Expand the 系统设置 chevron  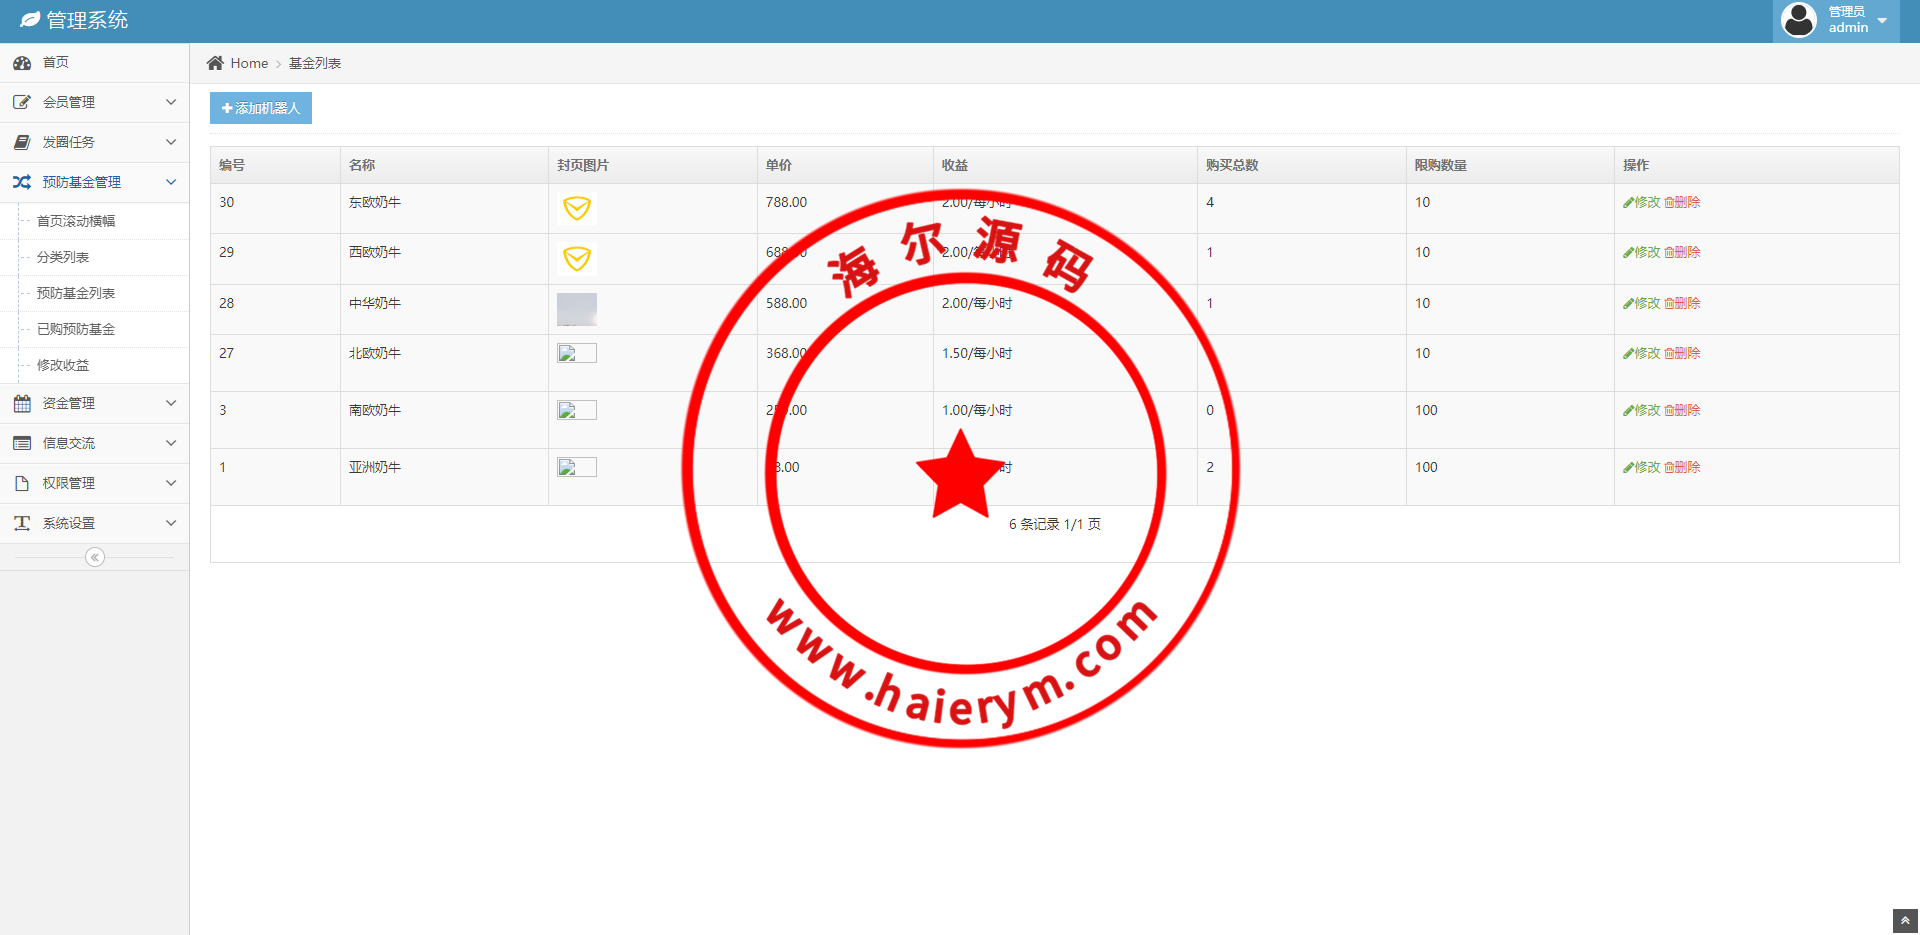[171, 523]
